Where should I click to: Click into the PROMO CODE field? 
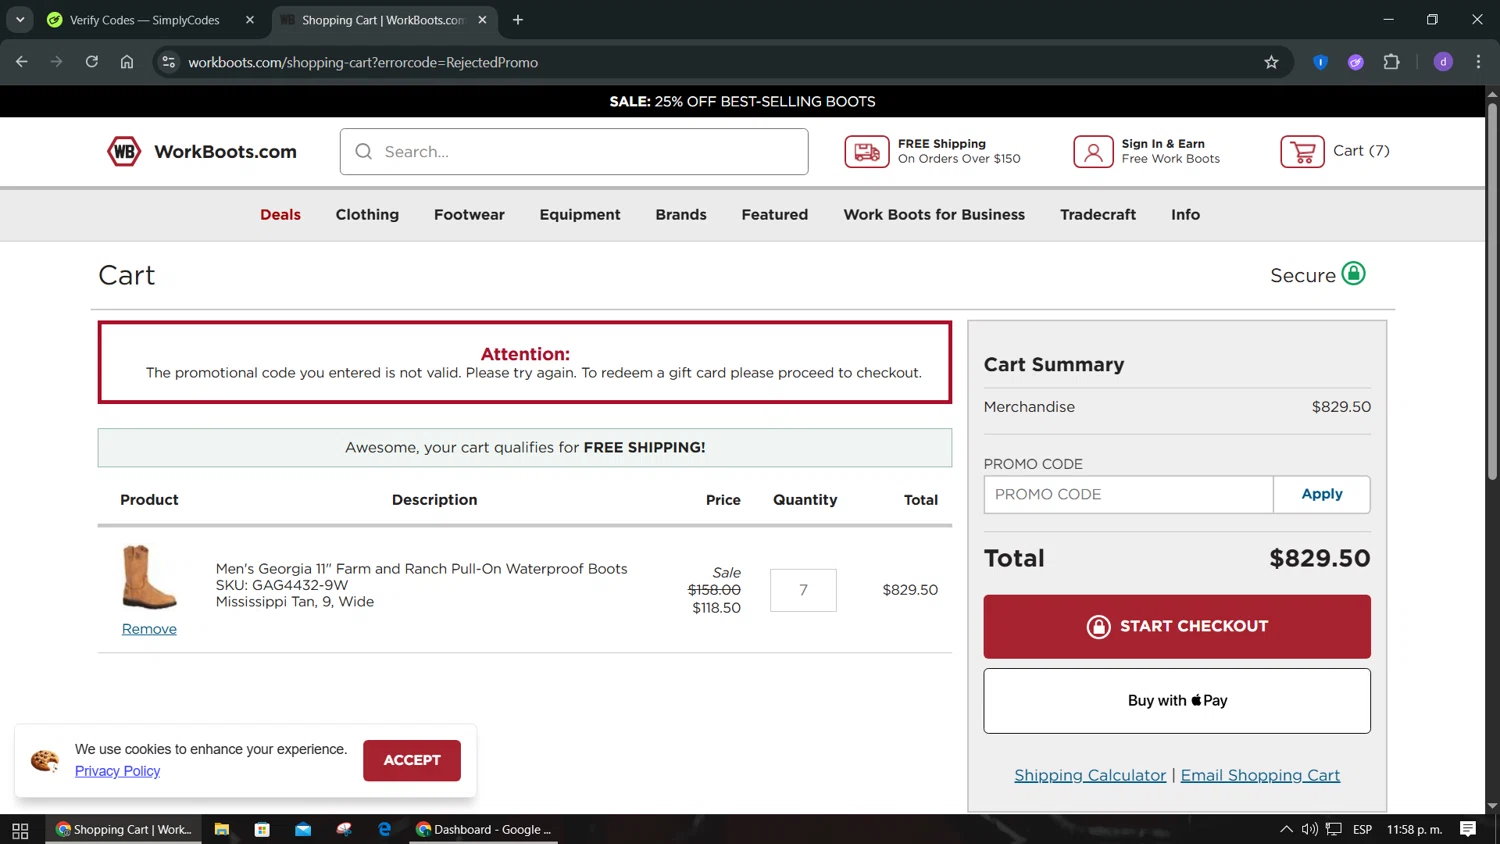pyautogui.click(x=1128, y=494)
